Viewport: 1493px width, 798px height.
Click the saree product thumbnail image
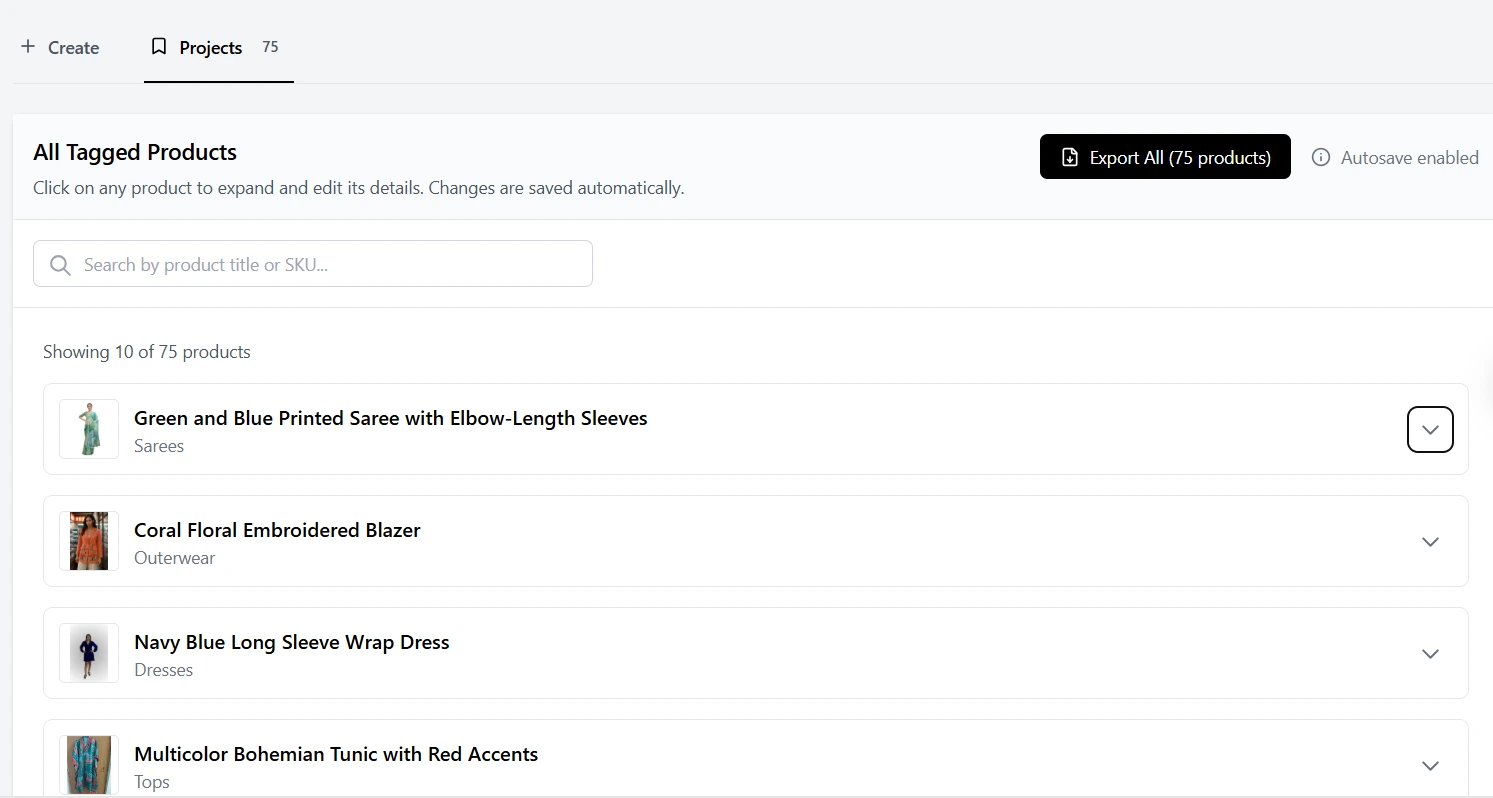click(x=88, y=429)
